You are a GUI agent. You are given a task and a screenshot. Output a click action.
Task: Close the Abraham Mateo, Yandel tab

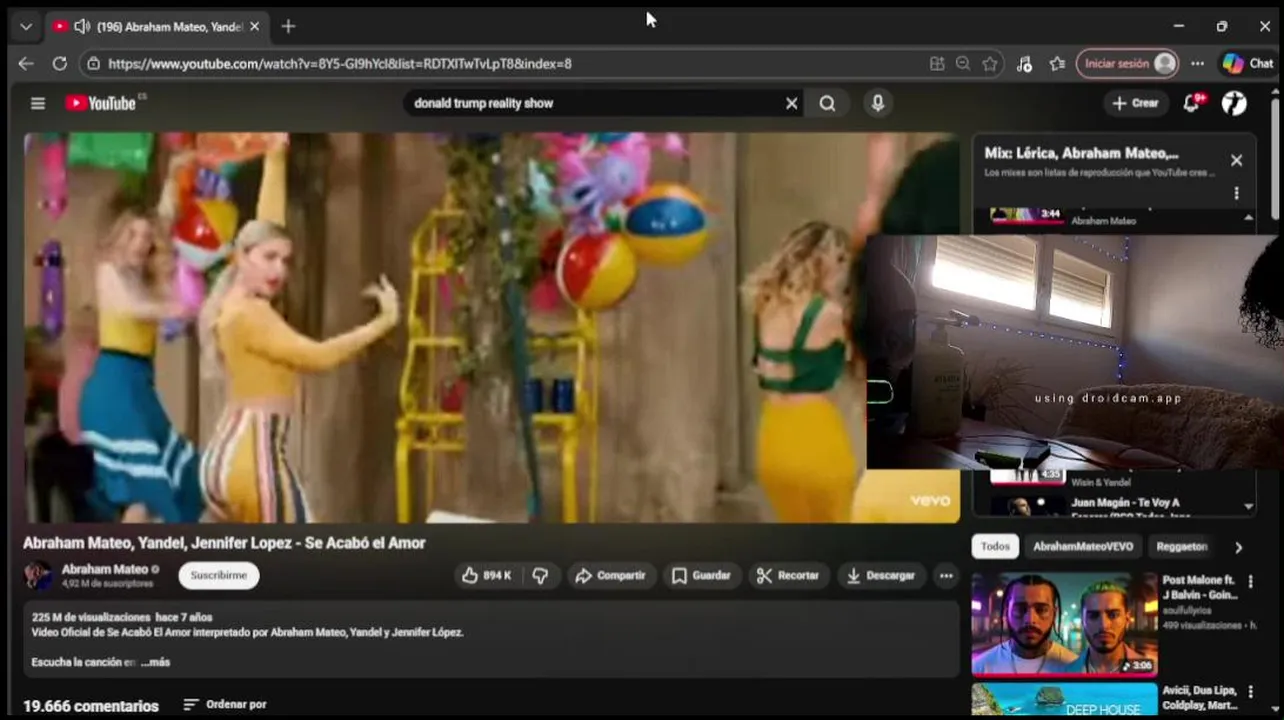[254, 26]
